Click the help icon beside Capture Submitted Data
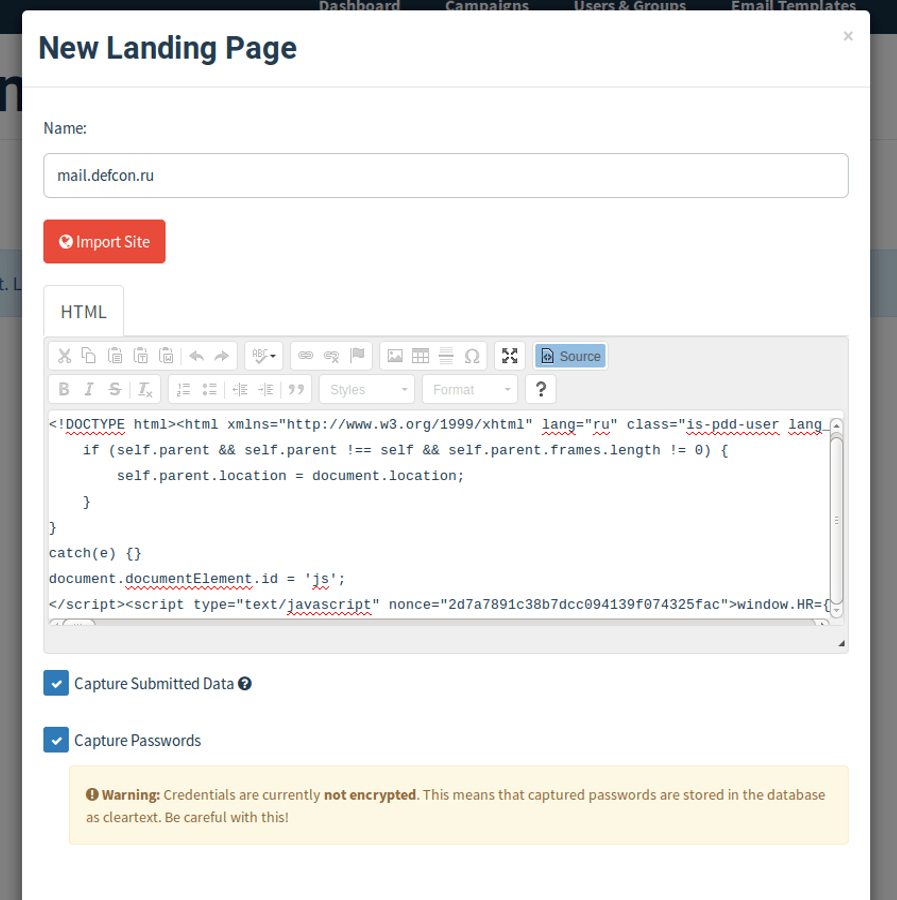 pos(245,684)
